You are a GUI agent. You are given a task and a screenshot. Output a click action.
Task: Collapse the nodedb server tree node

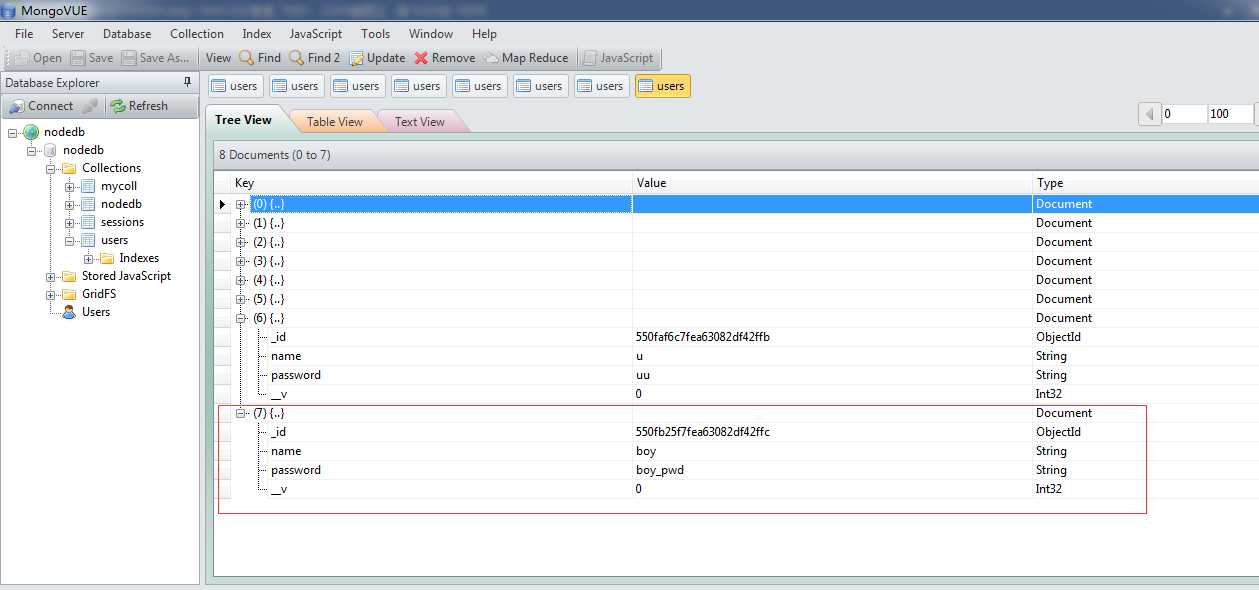pos(12,132)
